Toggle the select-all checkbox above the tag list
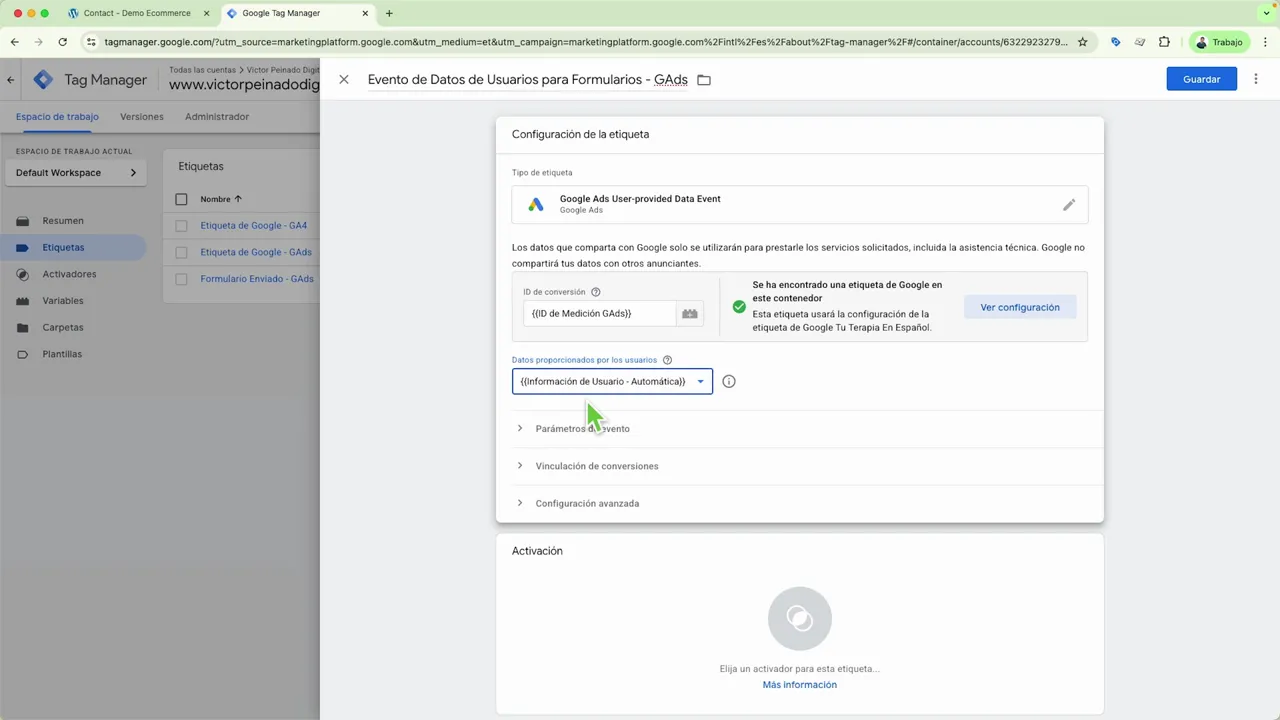 tap(181, 198)
